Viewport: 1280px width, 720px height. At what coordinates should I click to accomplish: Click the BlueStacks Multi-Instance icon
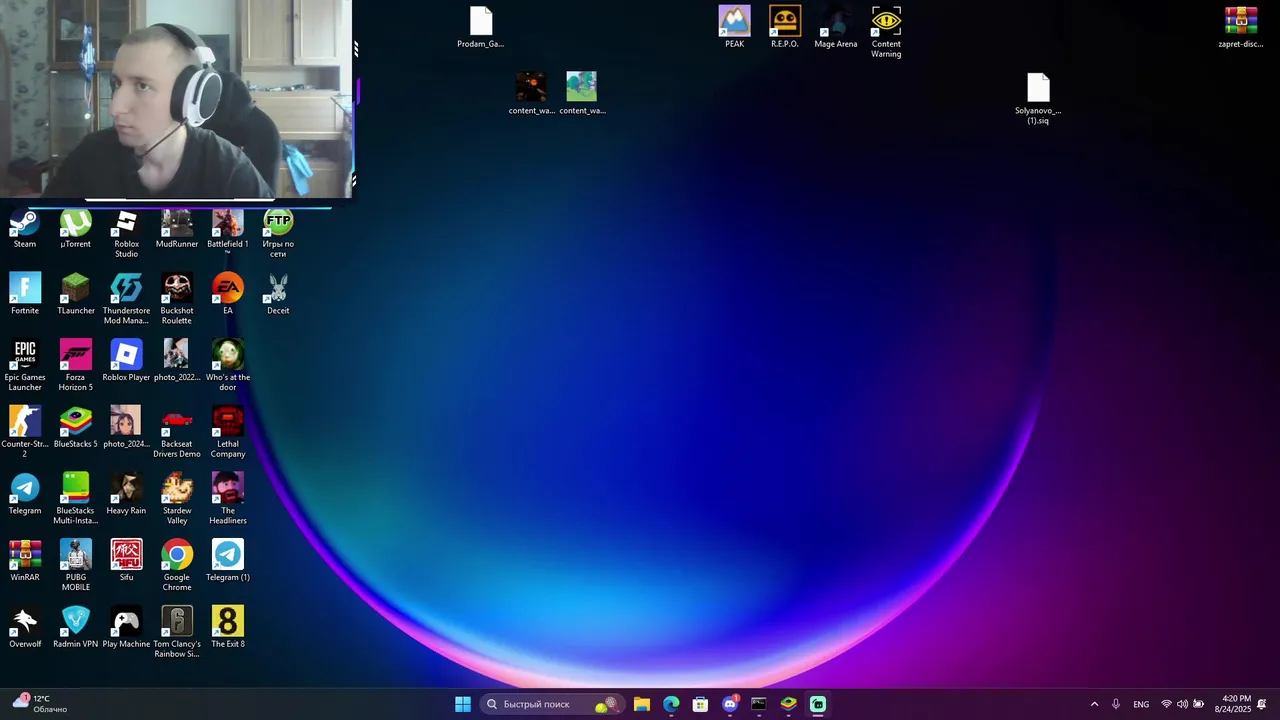pyautogui.click(x=76, y=499)
